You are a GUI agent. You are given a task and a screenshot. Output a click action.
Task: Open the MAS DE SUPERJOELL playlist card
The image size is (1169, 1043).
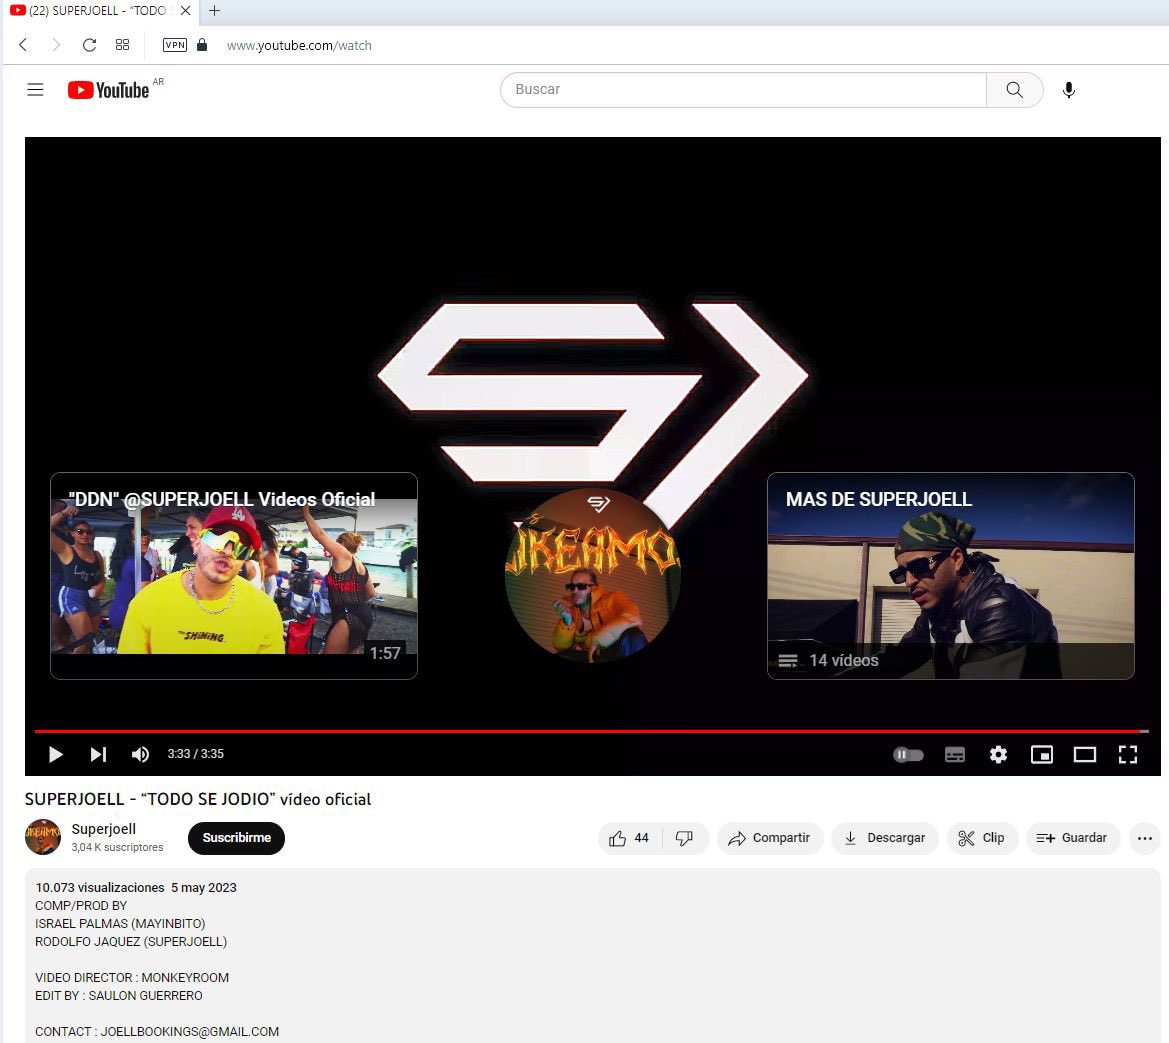coord(951,576)
